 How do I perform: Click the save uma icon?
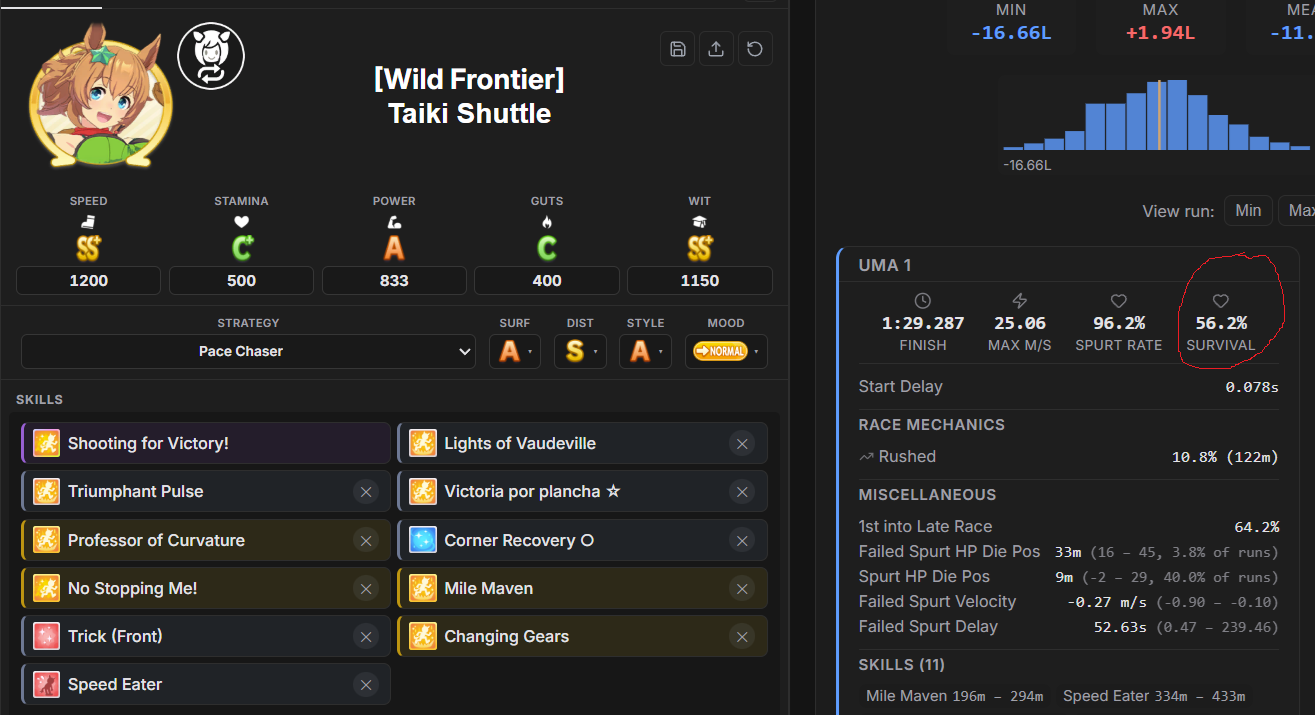[x=678, y=49]
